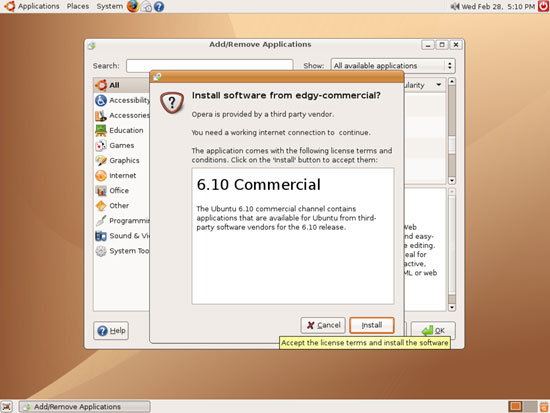Switch to the second workspace

click(x=530, y=406)
